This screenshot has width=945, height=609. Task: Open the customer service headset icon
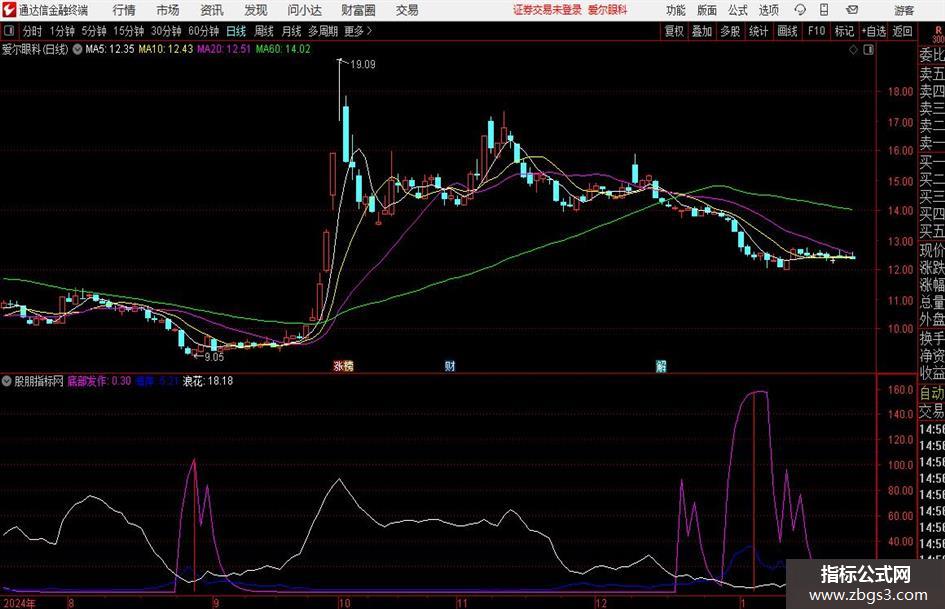click(800, 10)
